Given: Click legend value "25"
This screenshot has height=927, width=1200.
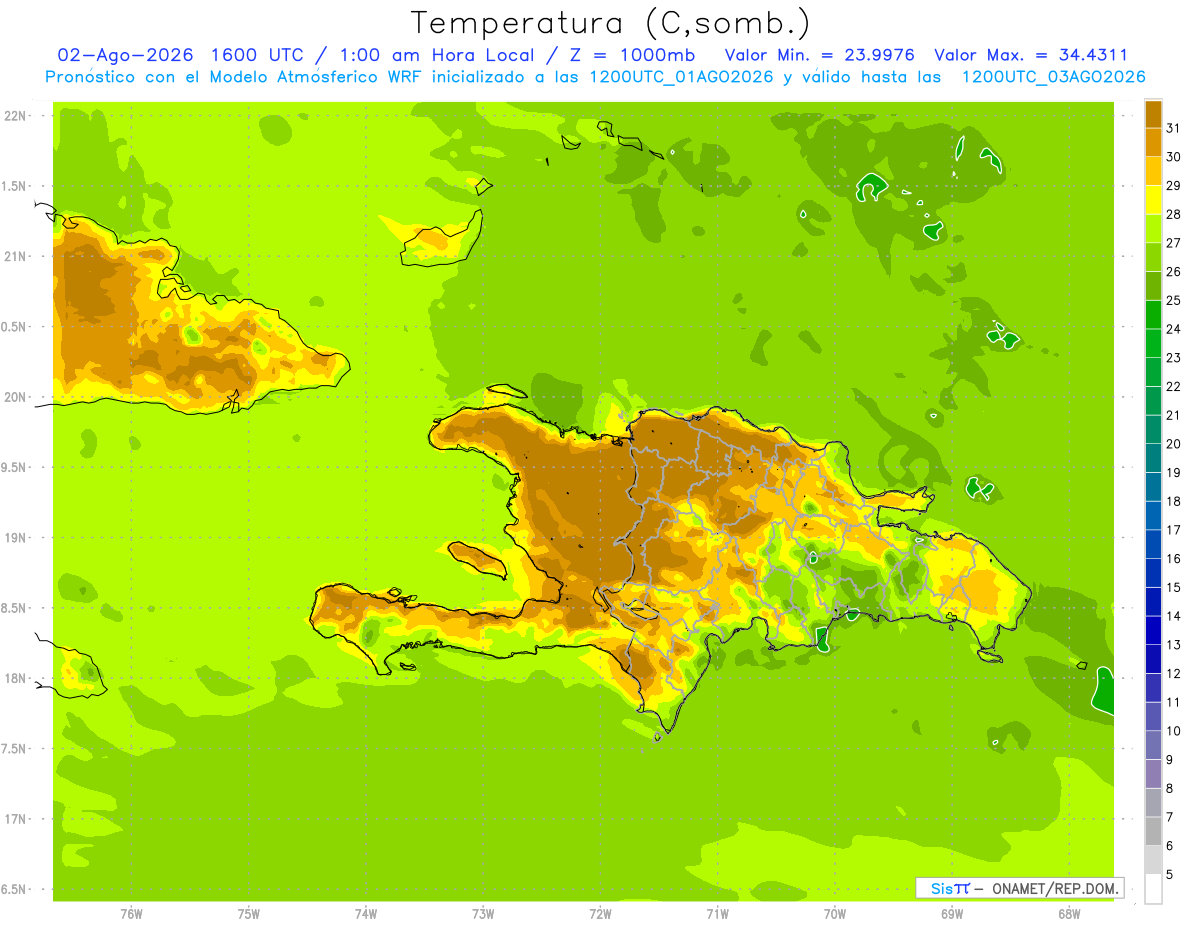Looking at the screenshot, I should click(x=1173, y=301).
